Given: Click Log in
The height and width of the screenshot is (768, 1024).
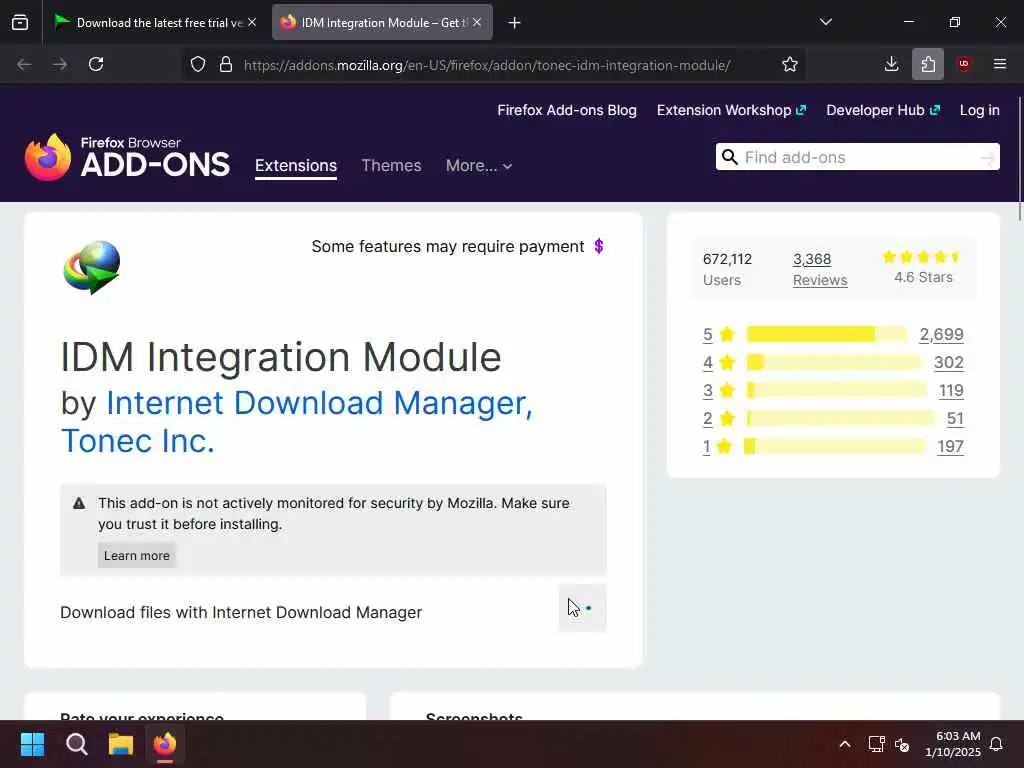Looking at the screenshot, I should (x=980, y=110).
